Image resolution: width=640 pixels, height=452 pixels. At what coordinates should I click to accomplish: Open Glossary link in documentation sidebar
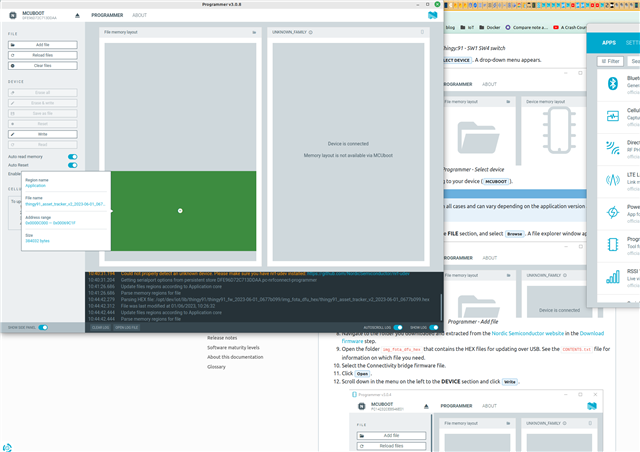(x=216, y=367)
